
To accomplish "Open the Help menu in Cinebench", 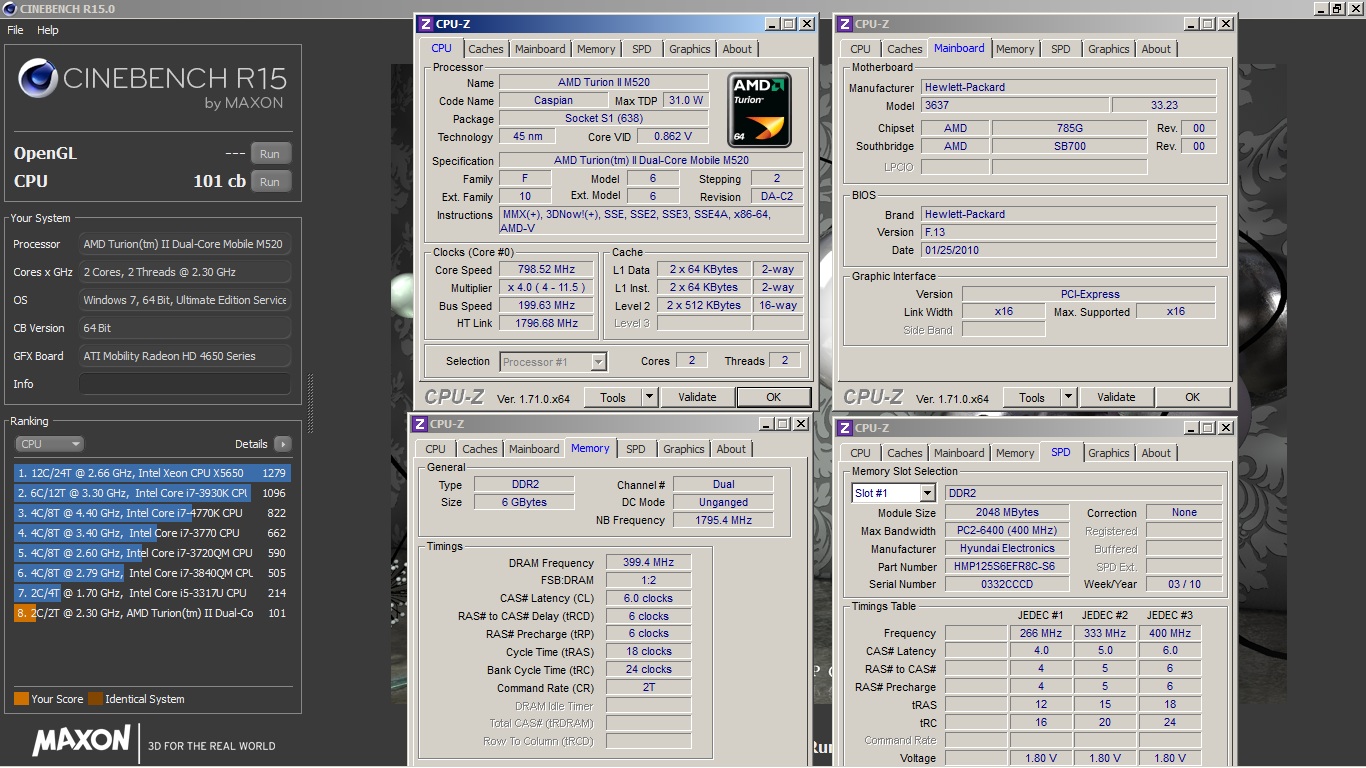I will coord(48,30).
